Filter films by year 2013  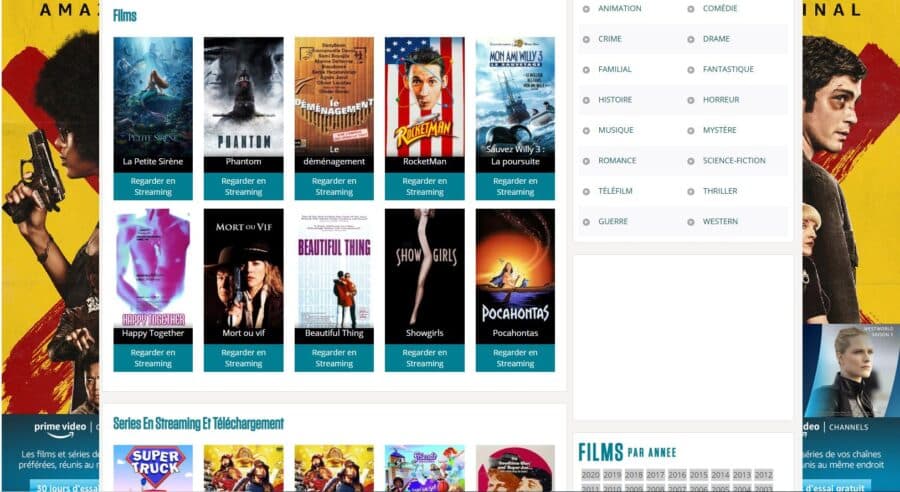tap(742, 475)
